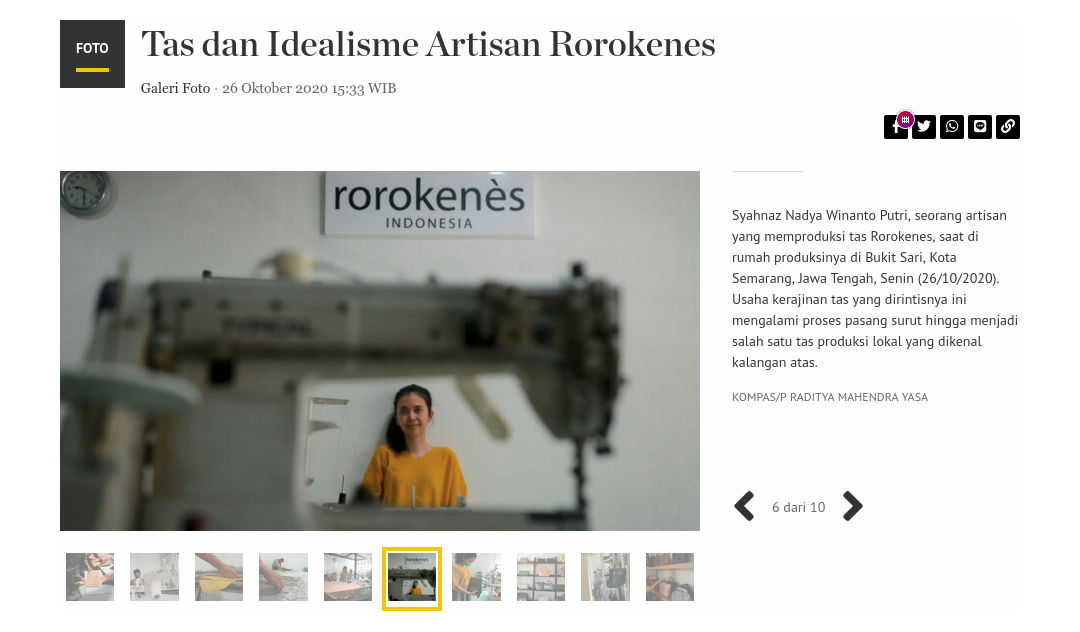Select the fifth thumbnail of workshop

pyautogui.click(x=348, y=577)
